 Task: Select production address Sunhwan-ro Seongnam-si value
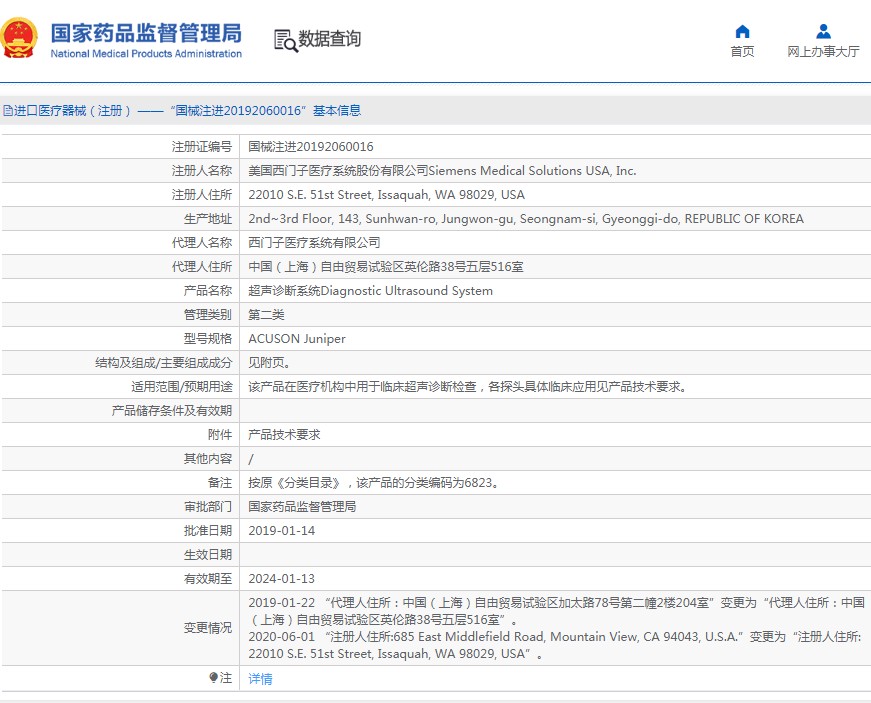(x=526, y=219)
